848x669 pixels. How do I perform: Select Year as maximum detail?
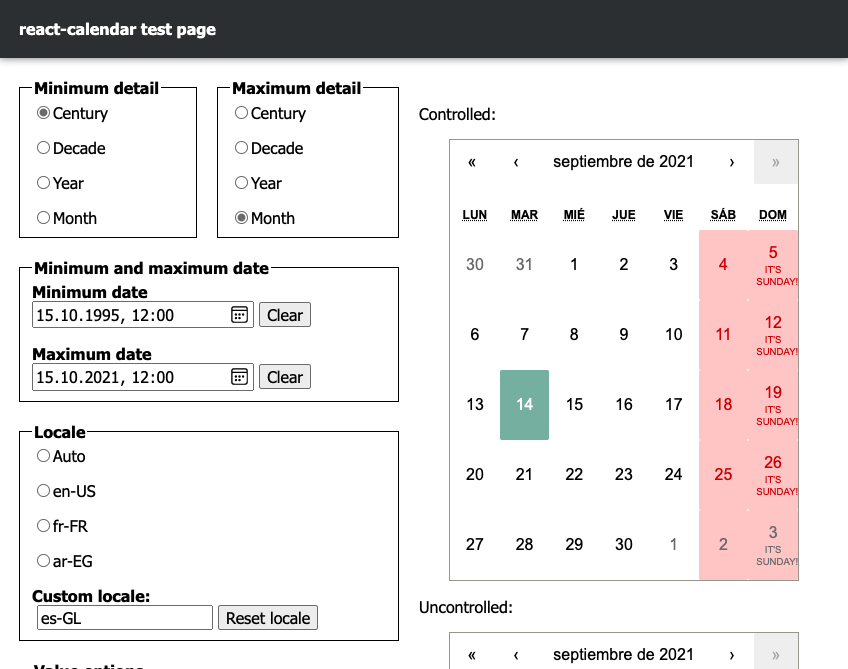click(241, 183)
